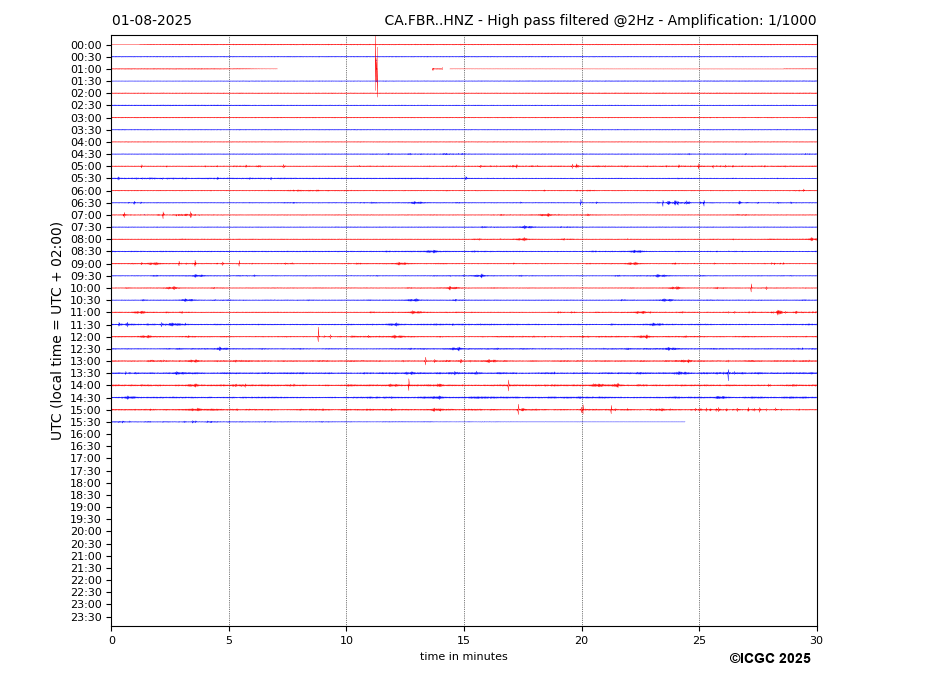Click the 10:00 time row label

click(86, 289)
